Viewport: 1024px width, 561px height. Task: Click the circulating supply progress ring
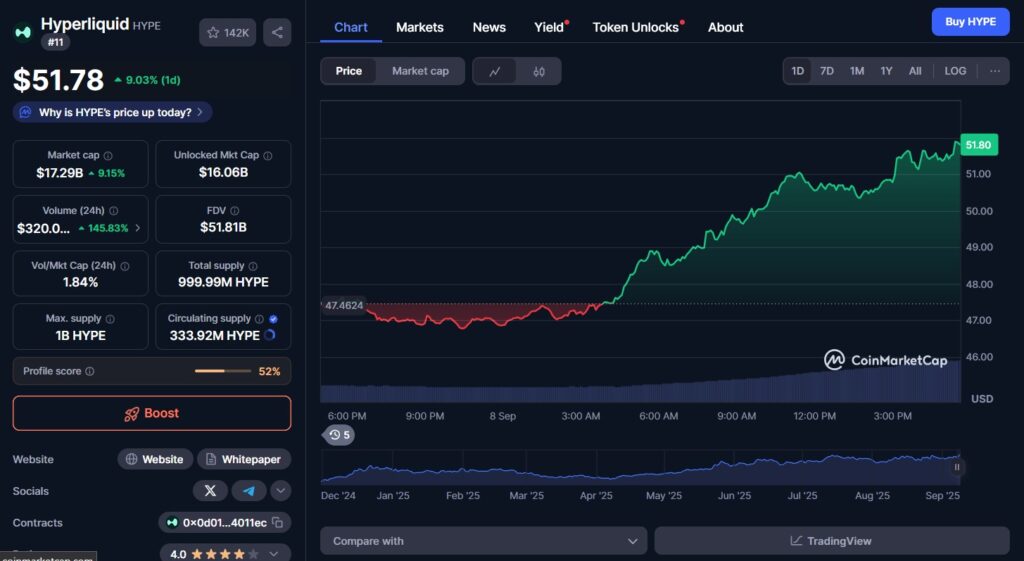pyautogui.click(x=270, y=335)
